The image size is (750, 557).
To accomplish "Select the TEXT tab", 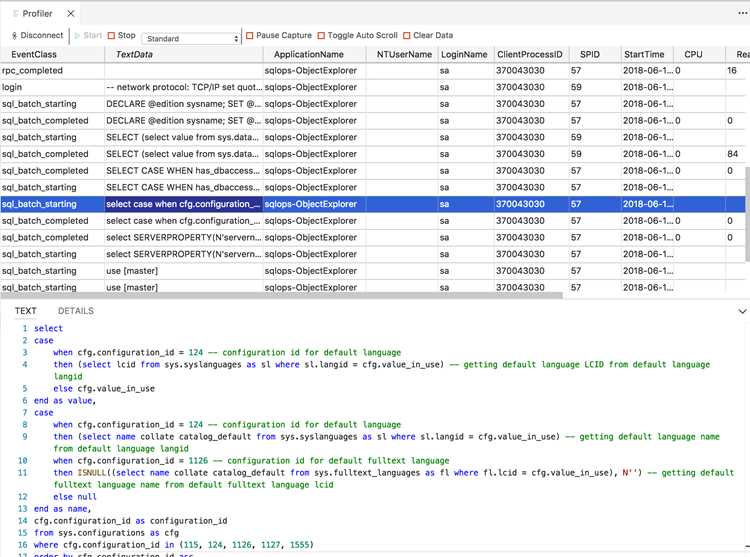I will point(25,311).
